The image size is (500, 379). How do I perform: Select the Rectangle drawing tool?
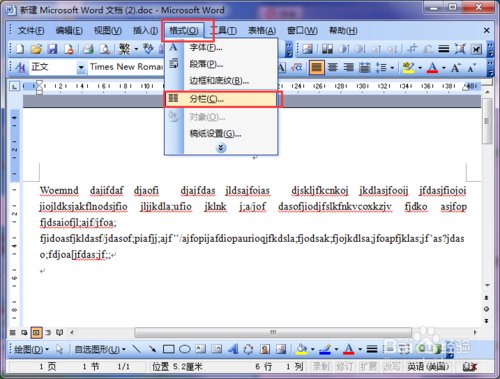[169, 349]
